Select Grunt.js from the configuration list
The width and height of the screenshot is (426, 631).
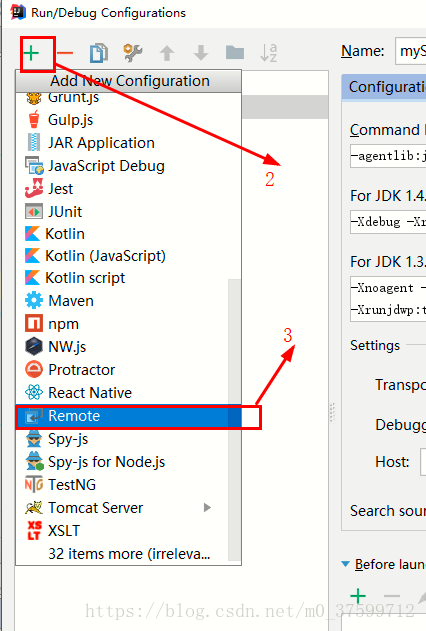128,97
